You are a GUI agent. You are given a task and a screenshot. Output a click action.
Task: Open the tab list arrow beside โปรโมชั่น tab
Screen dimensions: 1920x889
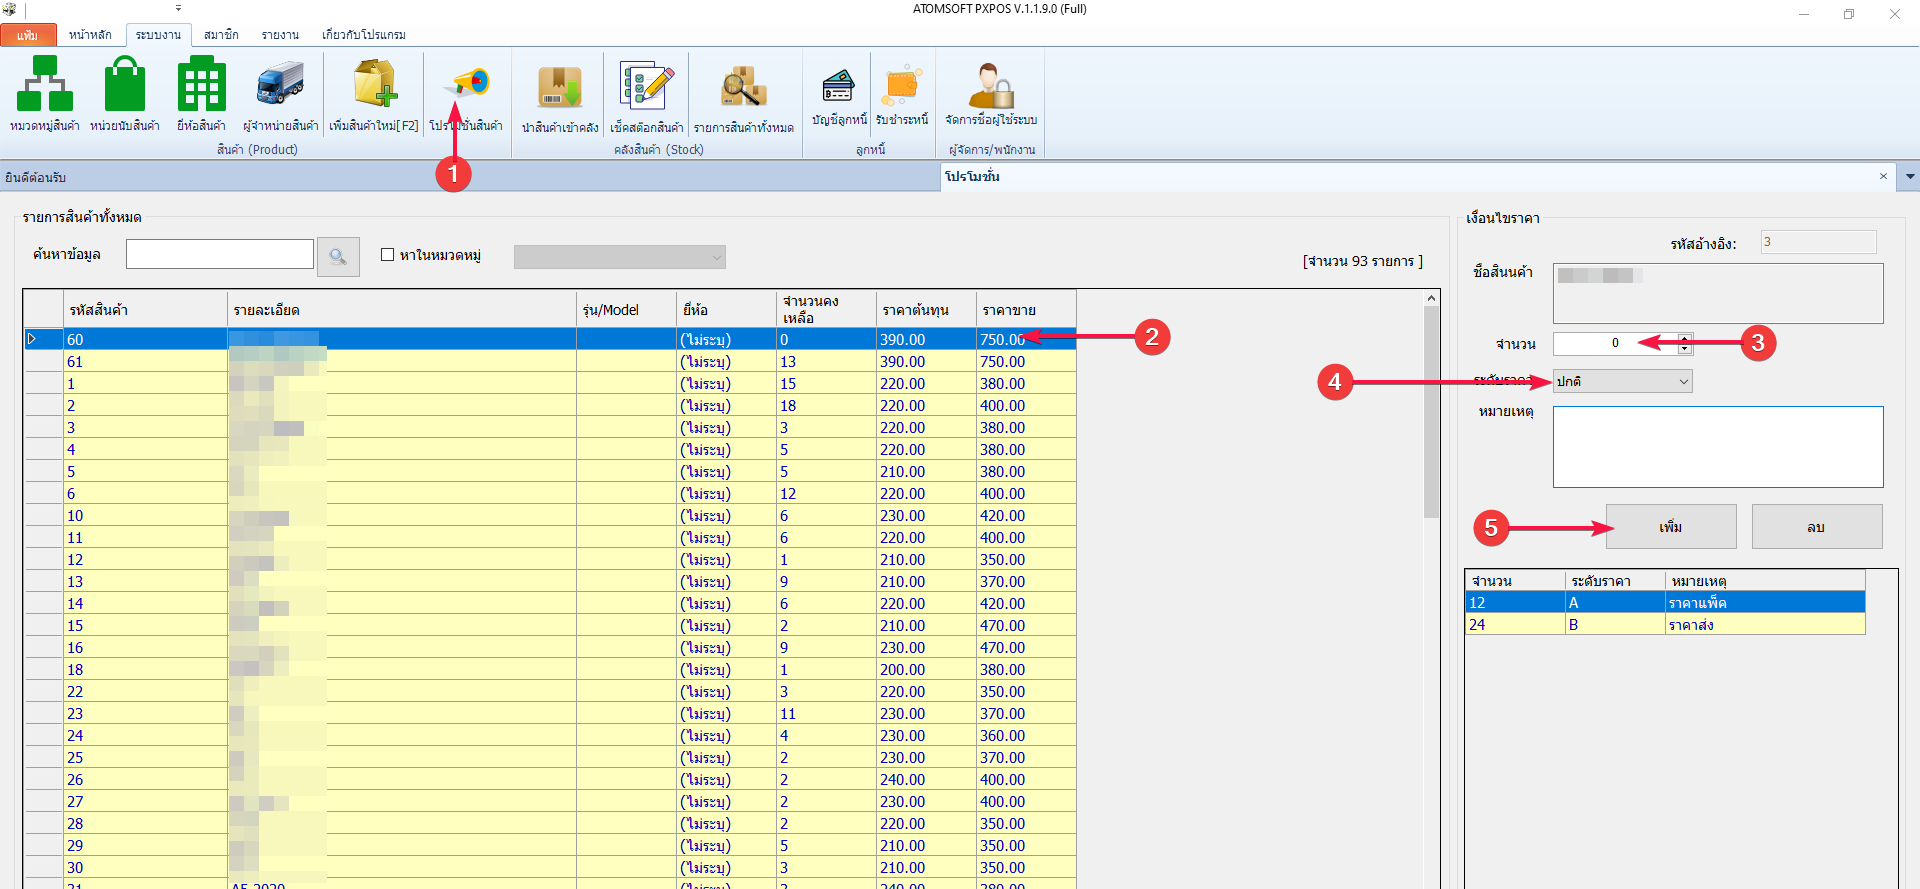click(x=1910, y=177)
